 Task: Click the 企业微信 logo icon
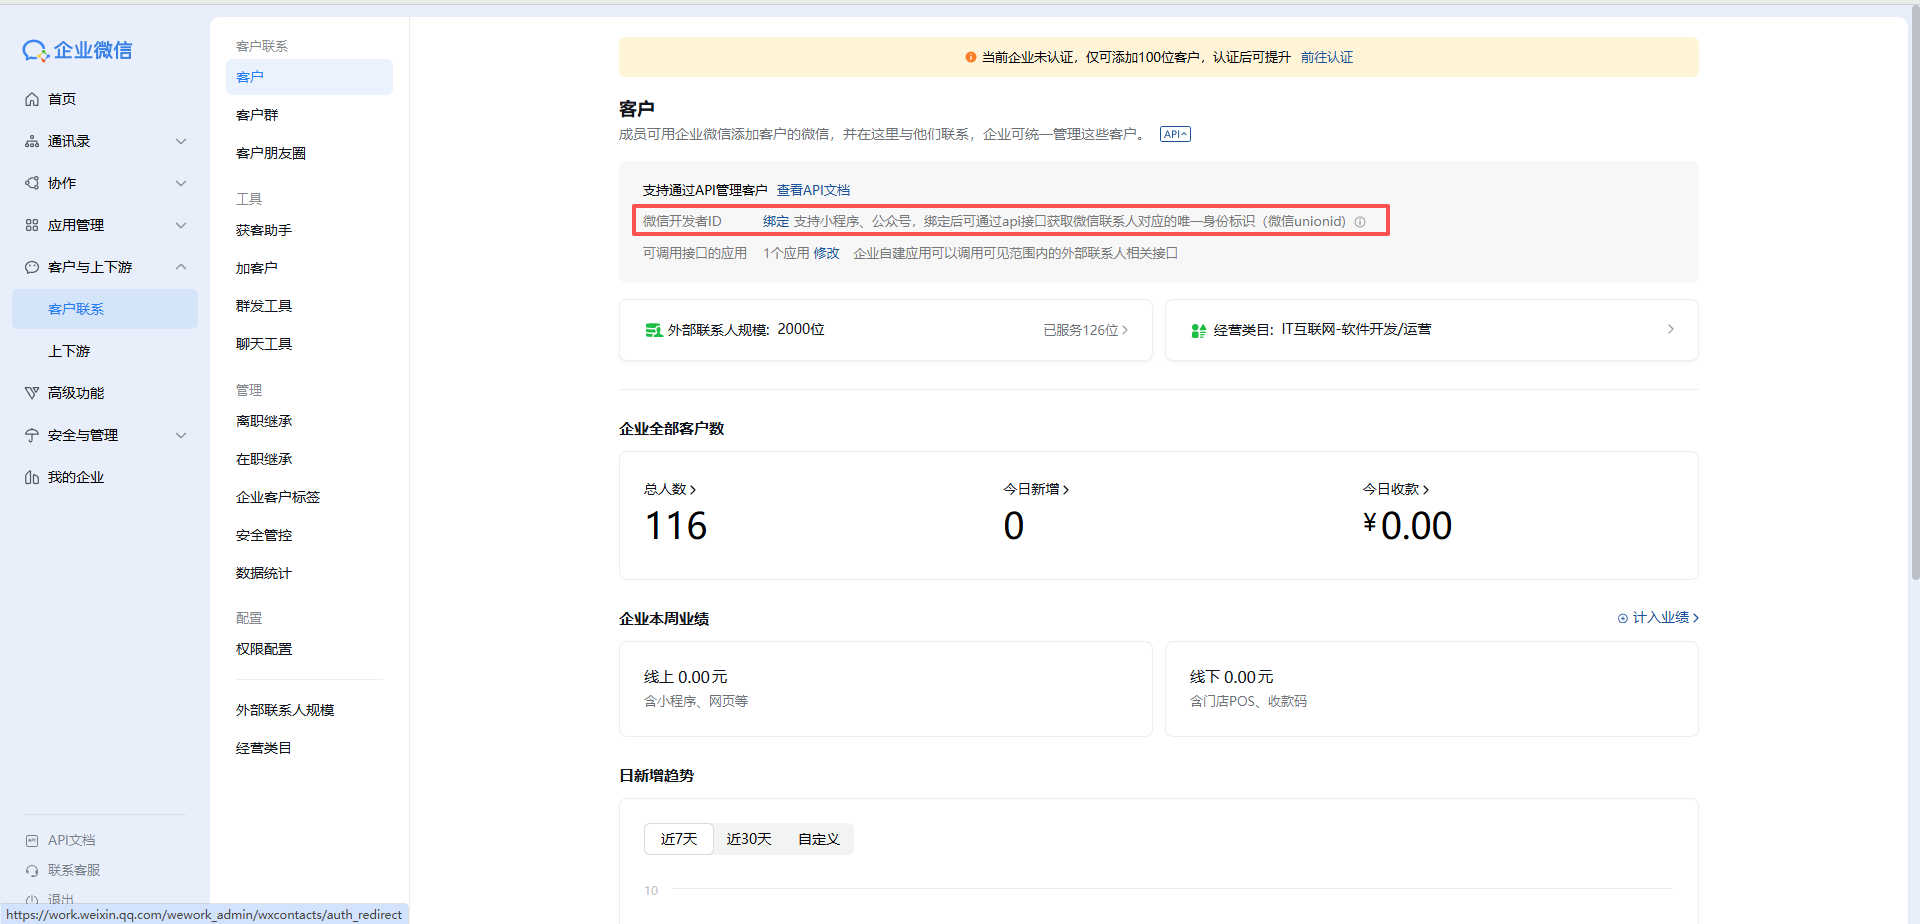click(x=35, y=51)
